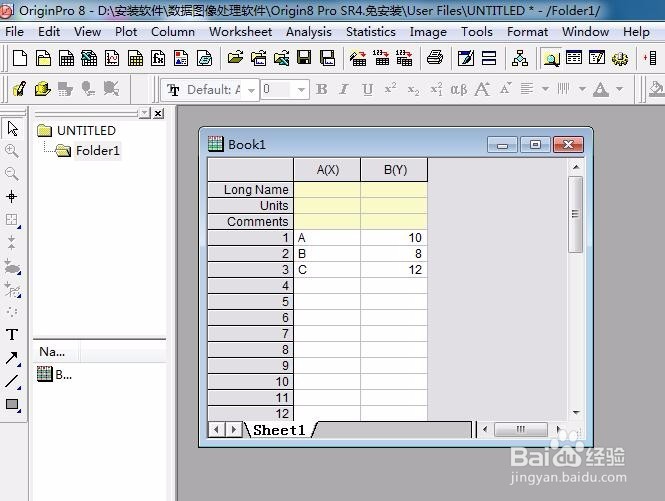Import single ASCII file
The width and height of the screenshot is (665, 501).
[381, 58]
